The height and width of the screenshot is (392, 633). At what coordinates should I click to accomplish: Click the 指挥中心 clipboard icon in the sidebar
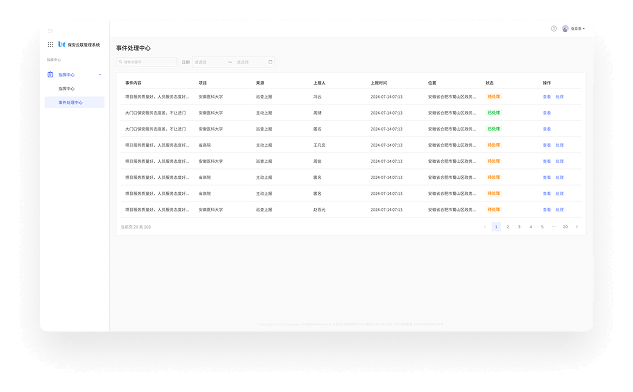tap(50, 74)
